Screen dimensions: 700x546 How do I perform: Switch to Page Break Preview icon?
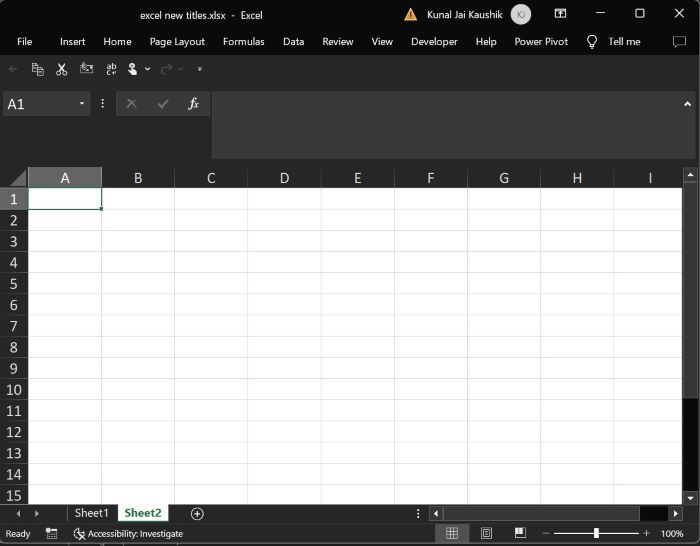[520, 533]
